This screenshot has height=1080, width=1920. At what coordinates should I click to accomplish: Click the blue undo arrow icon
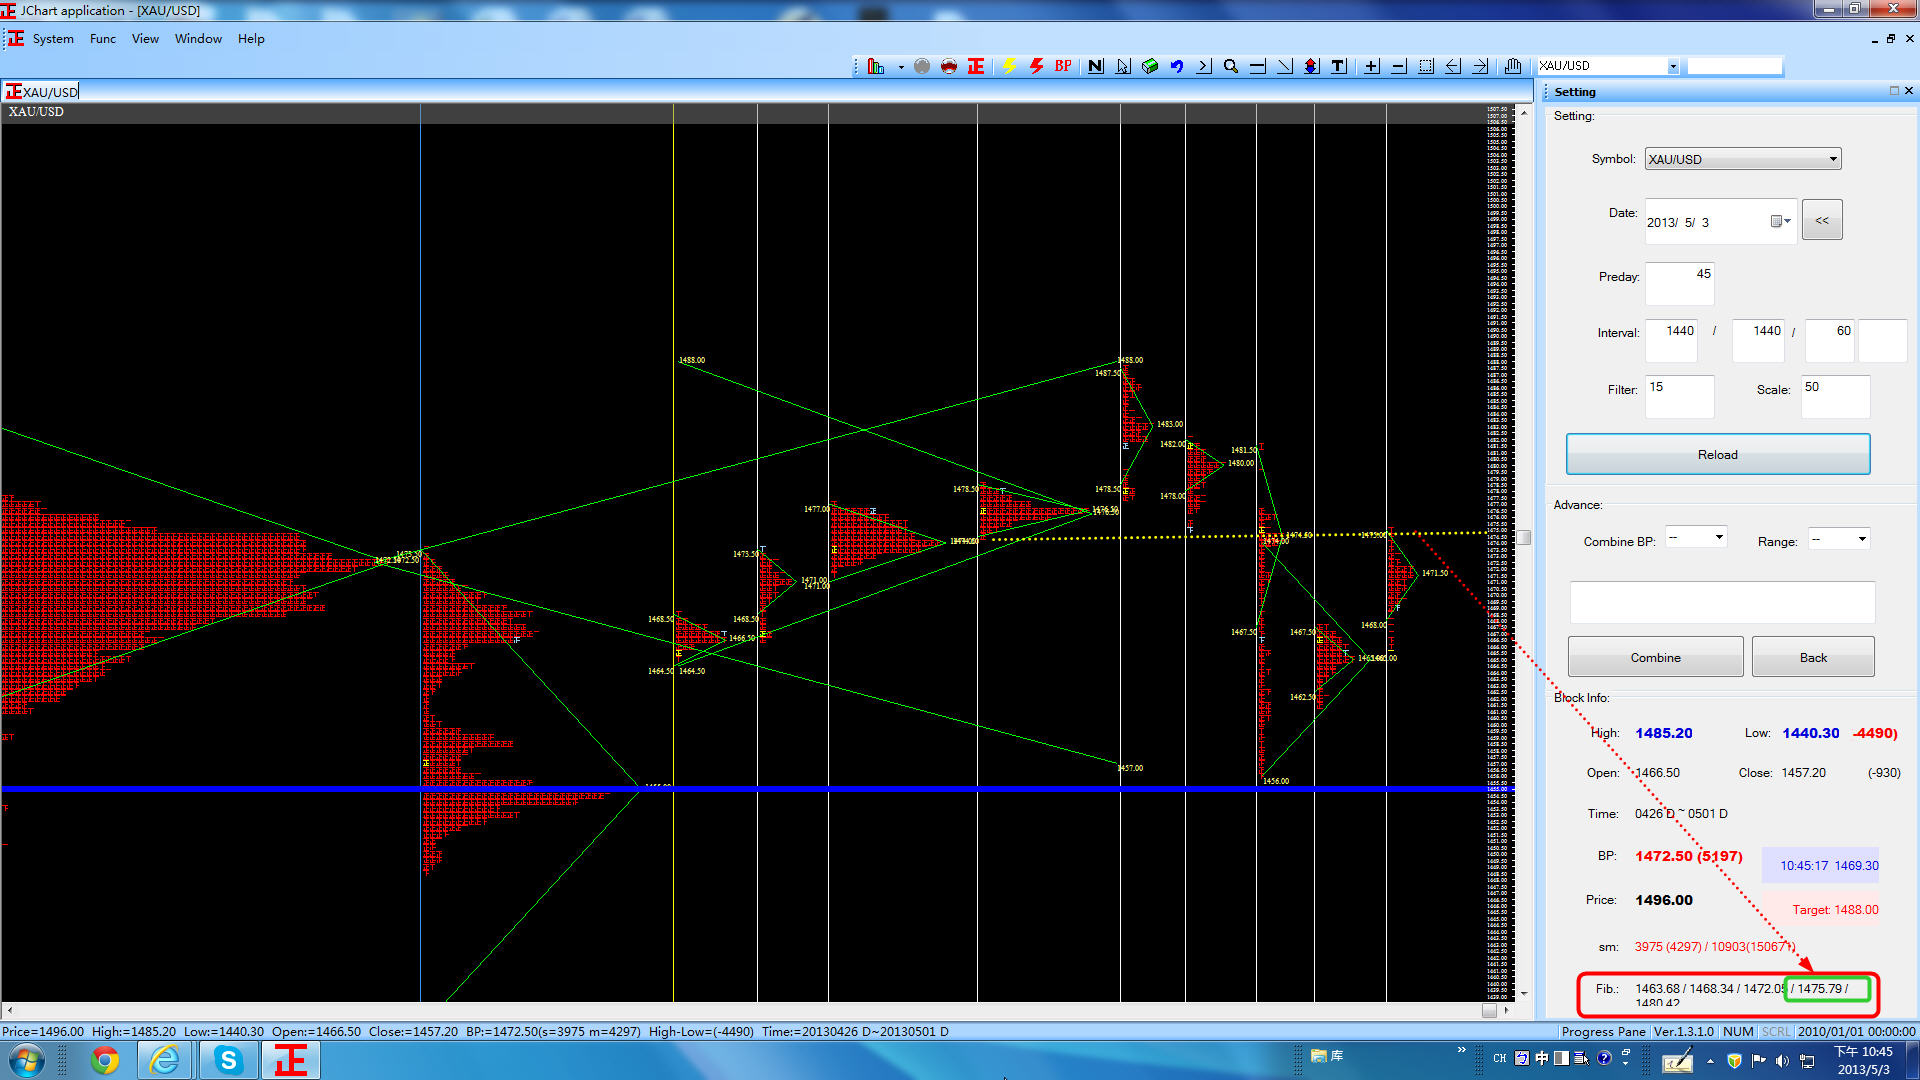coord(1177,66)
